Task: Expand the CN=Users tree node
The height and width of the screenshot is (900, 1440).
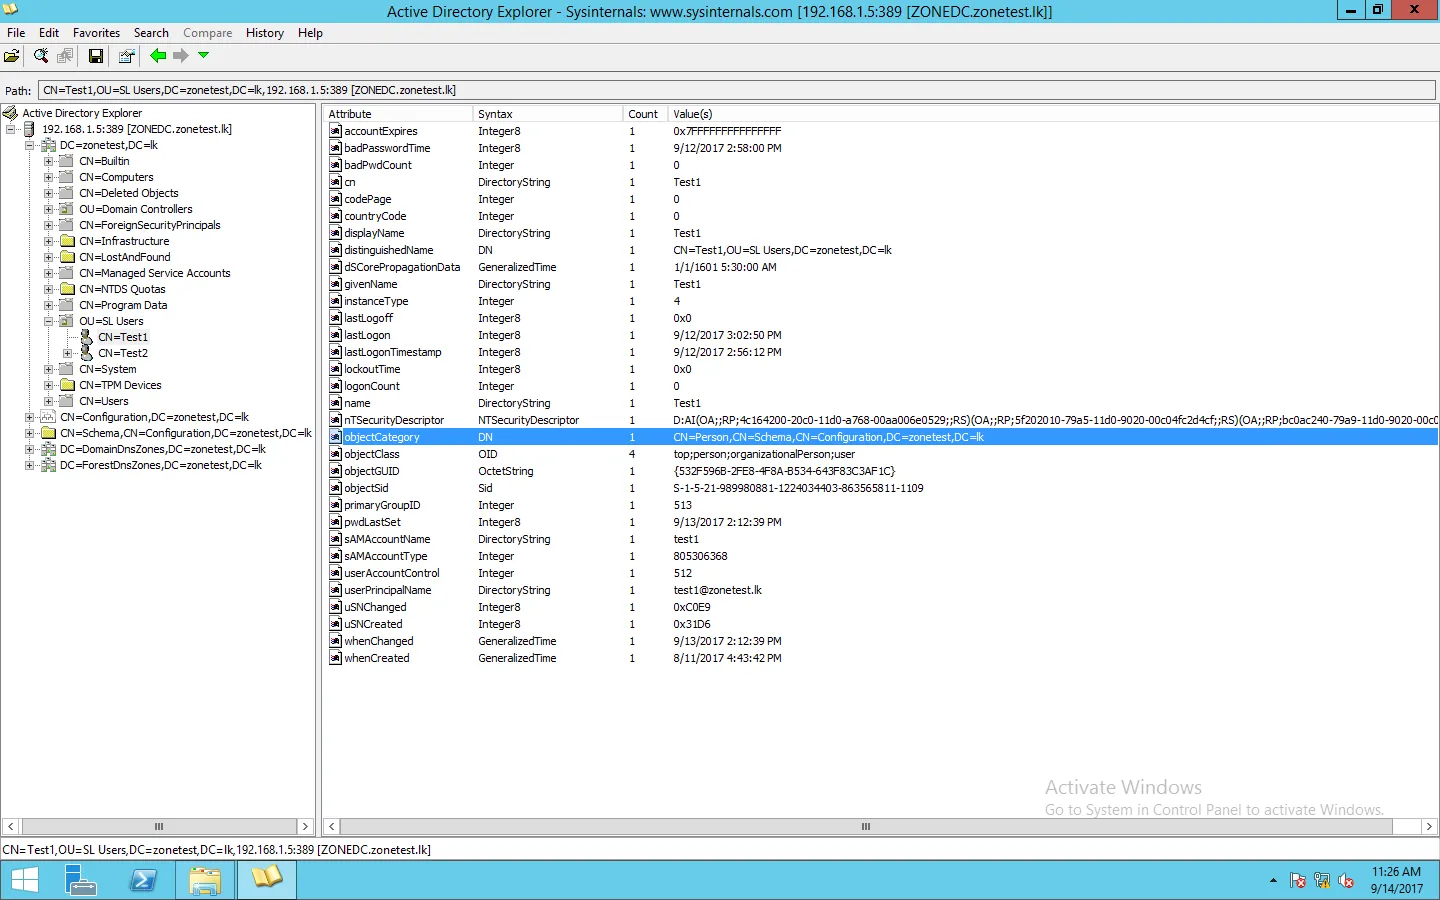Action: (49, 401)
